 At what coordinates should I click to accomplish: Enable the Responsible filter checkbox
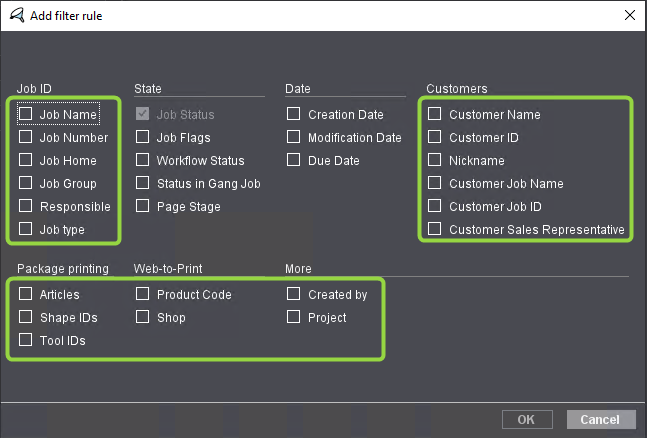pyautogui.click(x=26, y=206)
